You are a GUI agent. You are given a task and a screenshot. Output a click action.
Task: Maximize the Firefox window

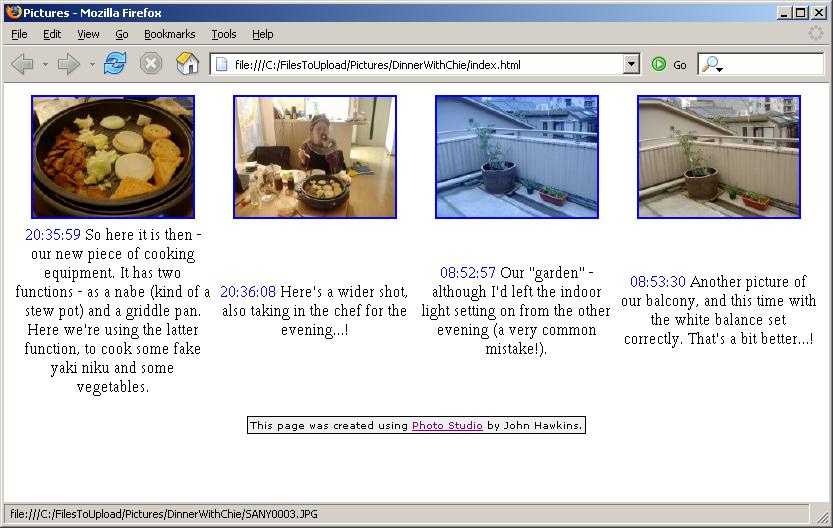click(801, 12)
